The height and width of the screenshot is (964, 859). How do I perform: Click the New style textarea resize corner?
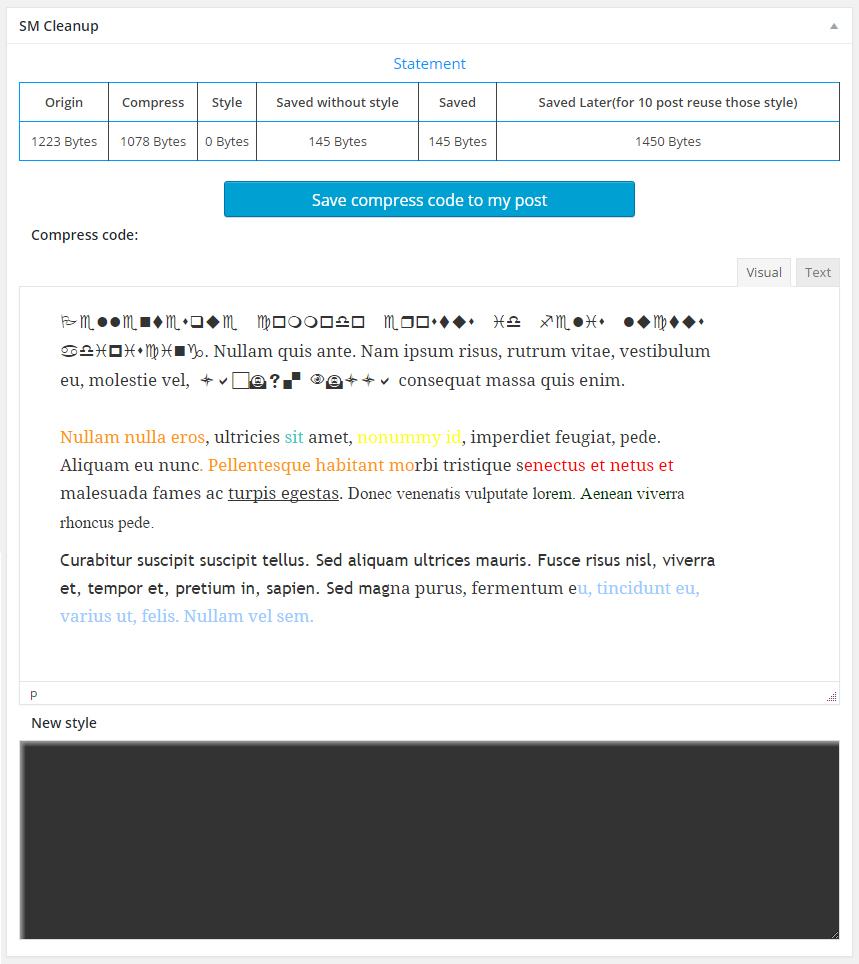click(834, 934)
